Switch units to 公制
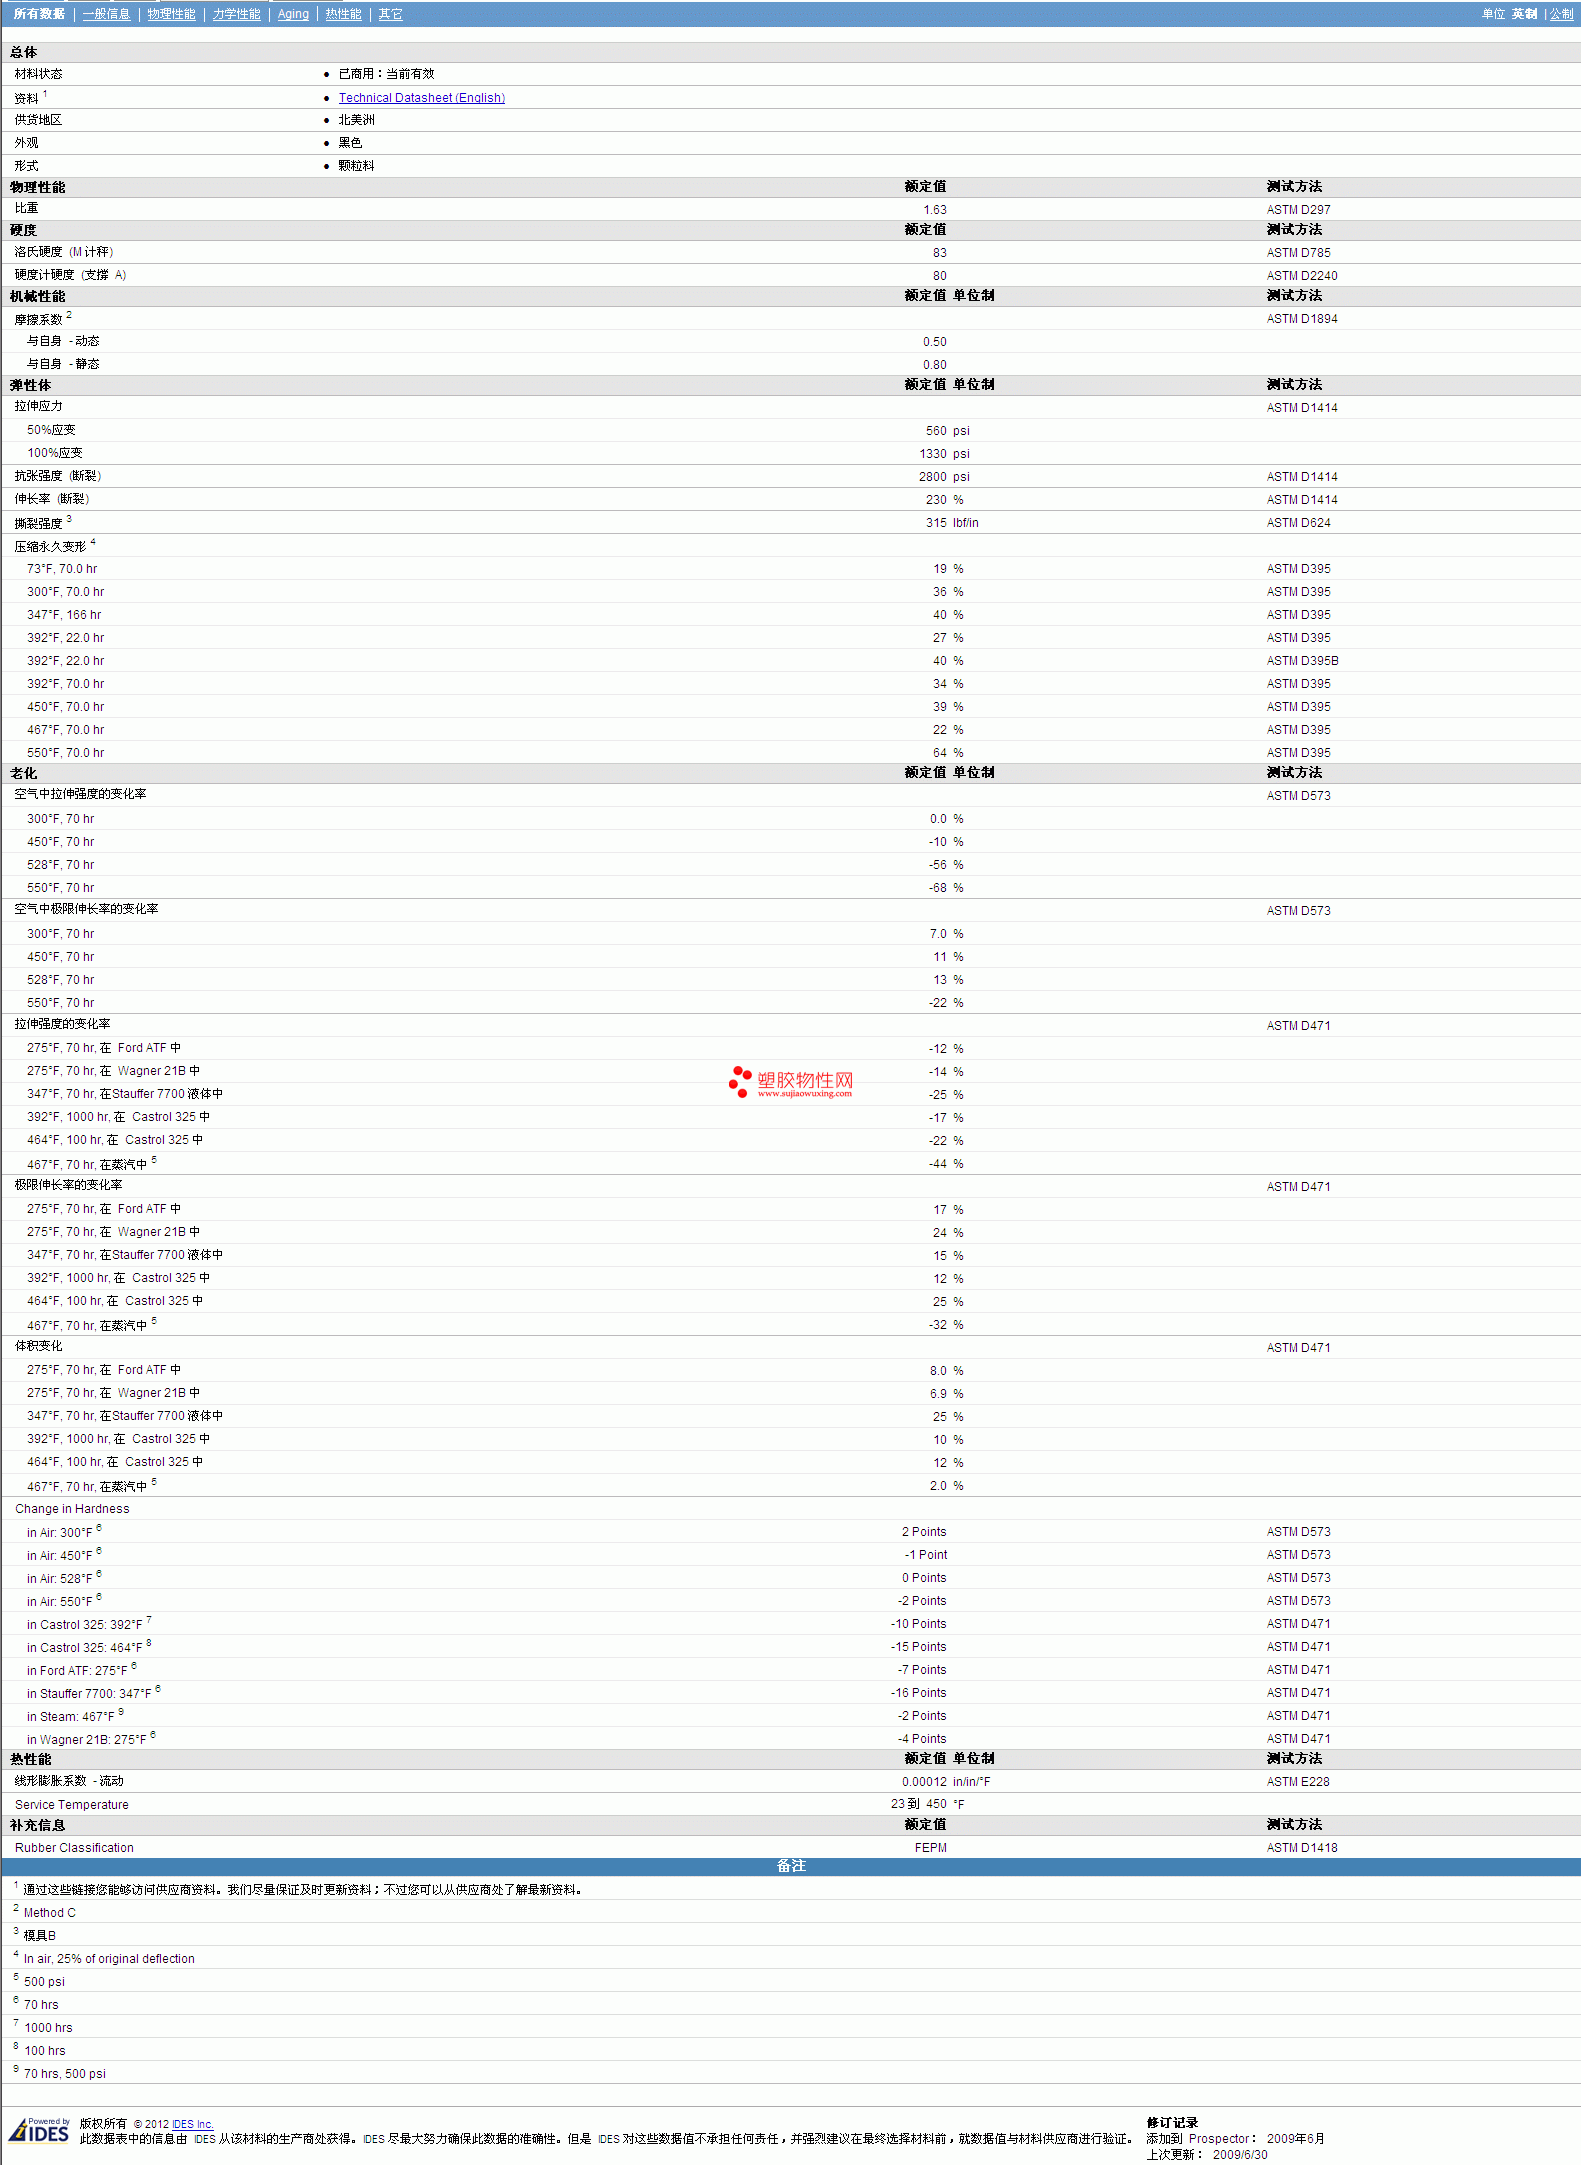The width and height of the screenshot is (1581, 2165). point(1561,14)
